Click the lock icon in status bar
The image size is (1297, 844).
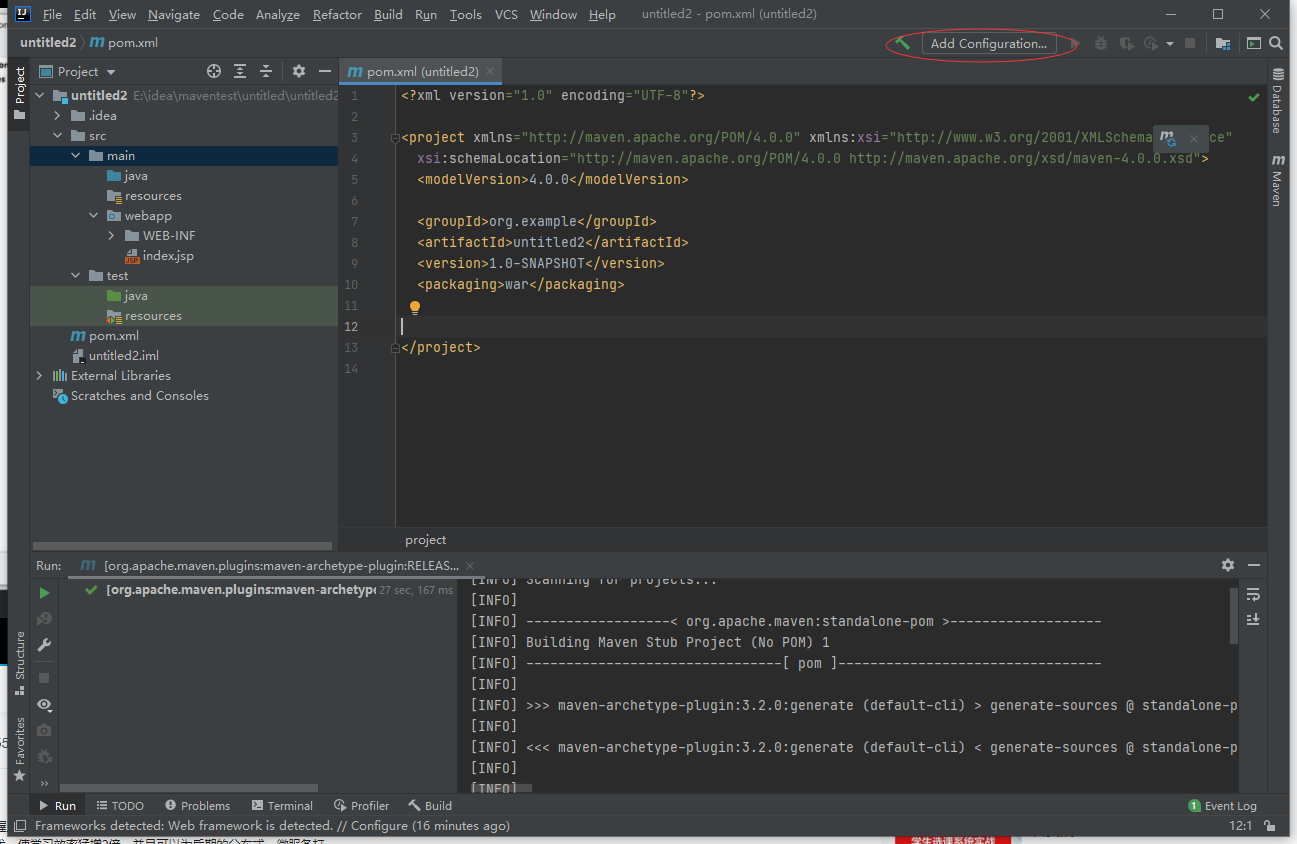[1270, 826]
